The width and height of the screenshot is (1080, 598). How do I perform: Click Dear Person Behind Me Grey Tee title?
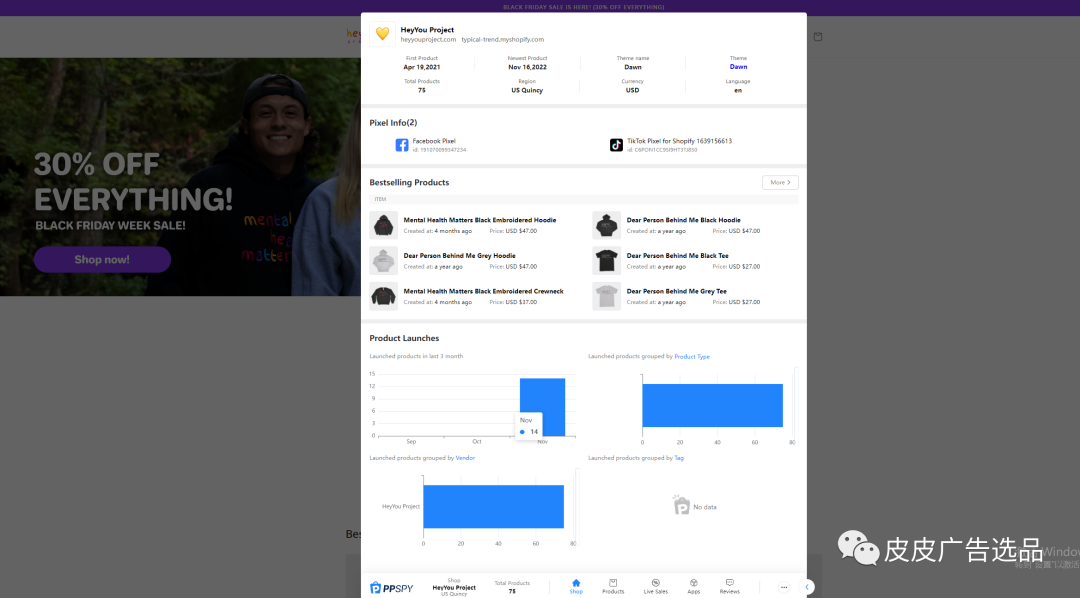(x=676, y=291)
